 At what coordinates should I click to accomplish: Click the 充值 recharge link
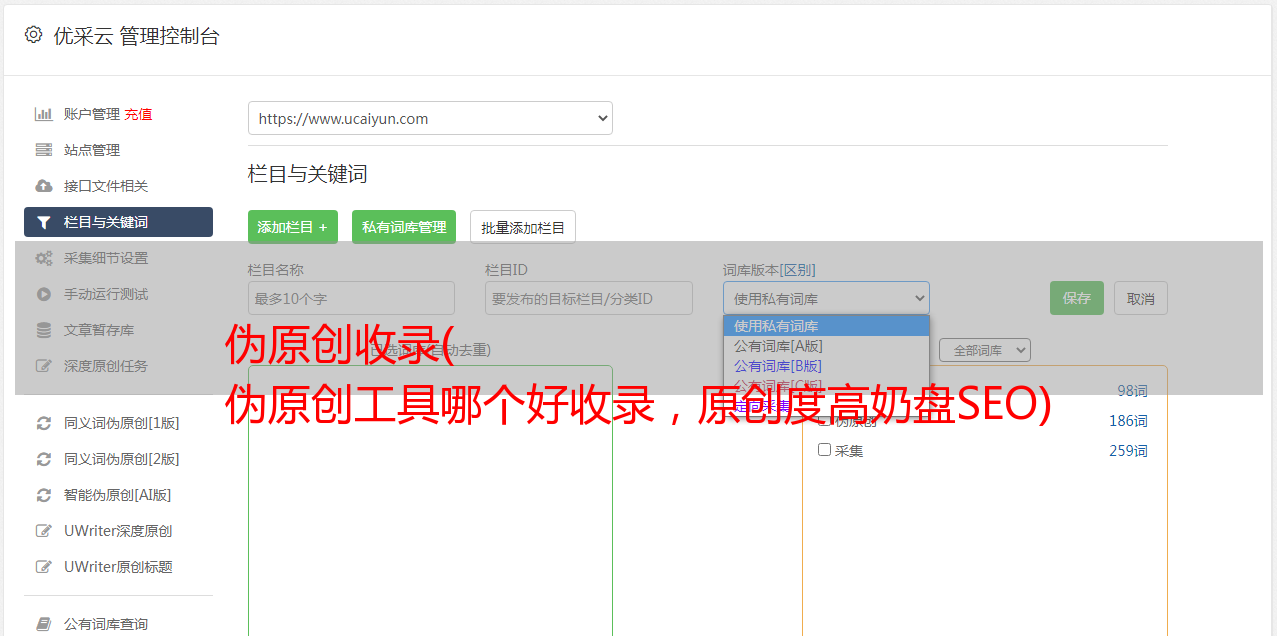pos(139,114)
